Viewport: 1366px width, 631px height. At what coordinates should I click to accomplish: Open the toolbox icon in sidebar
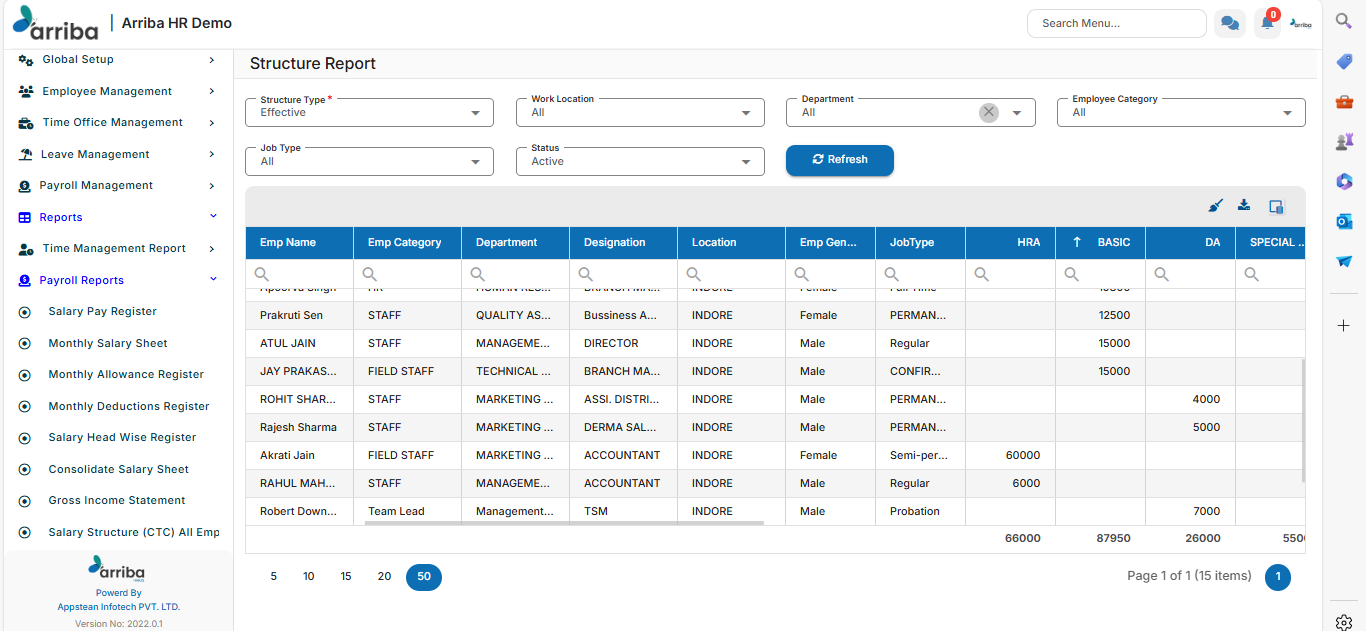(1344, 102)
